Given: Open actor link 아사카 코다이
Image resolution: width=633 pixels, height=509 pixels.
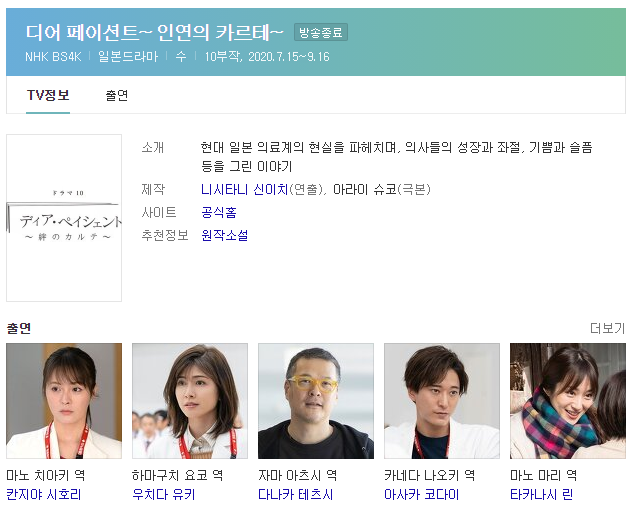Looking at the screenshot, I should coord(421,494).
